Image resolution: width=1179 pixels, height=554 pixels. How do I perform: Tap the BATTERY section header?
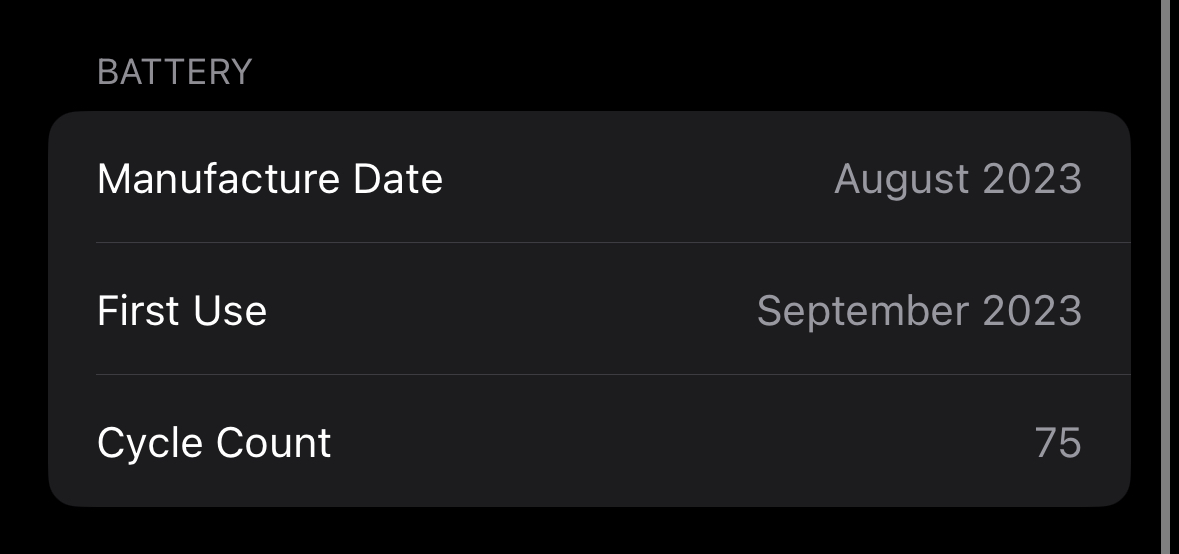[x=174, y=73]
